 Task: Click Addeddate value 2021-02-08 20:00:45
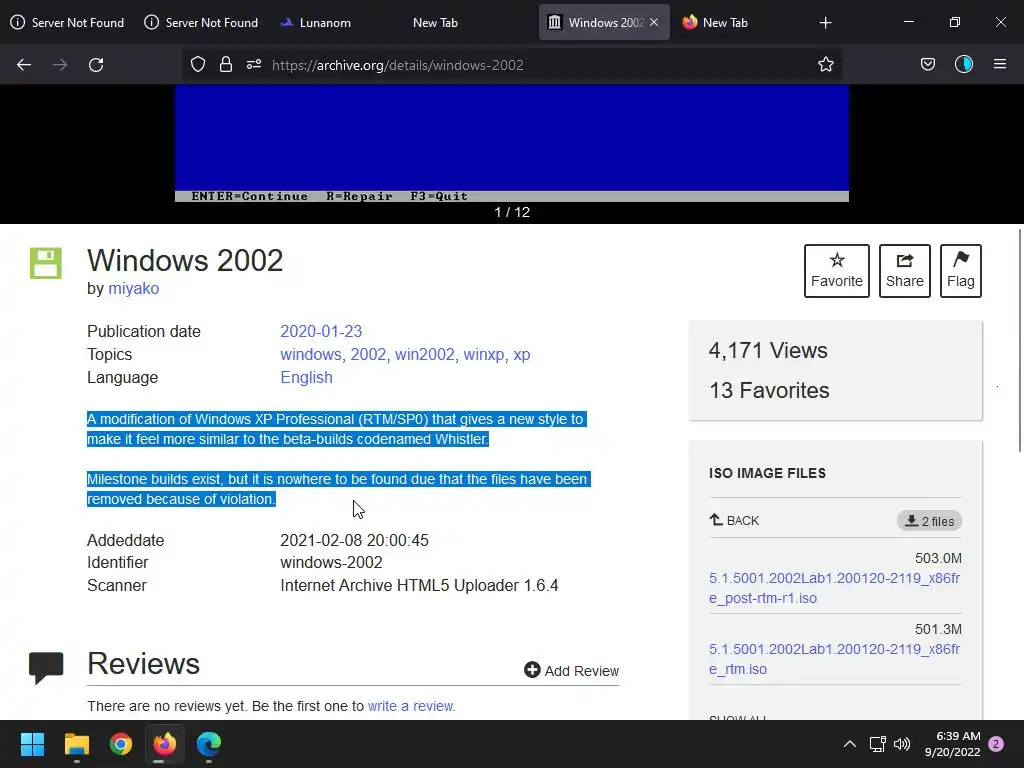355,540
